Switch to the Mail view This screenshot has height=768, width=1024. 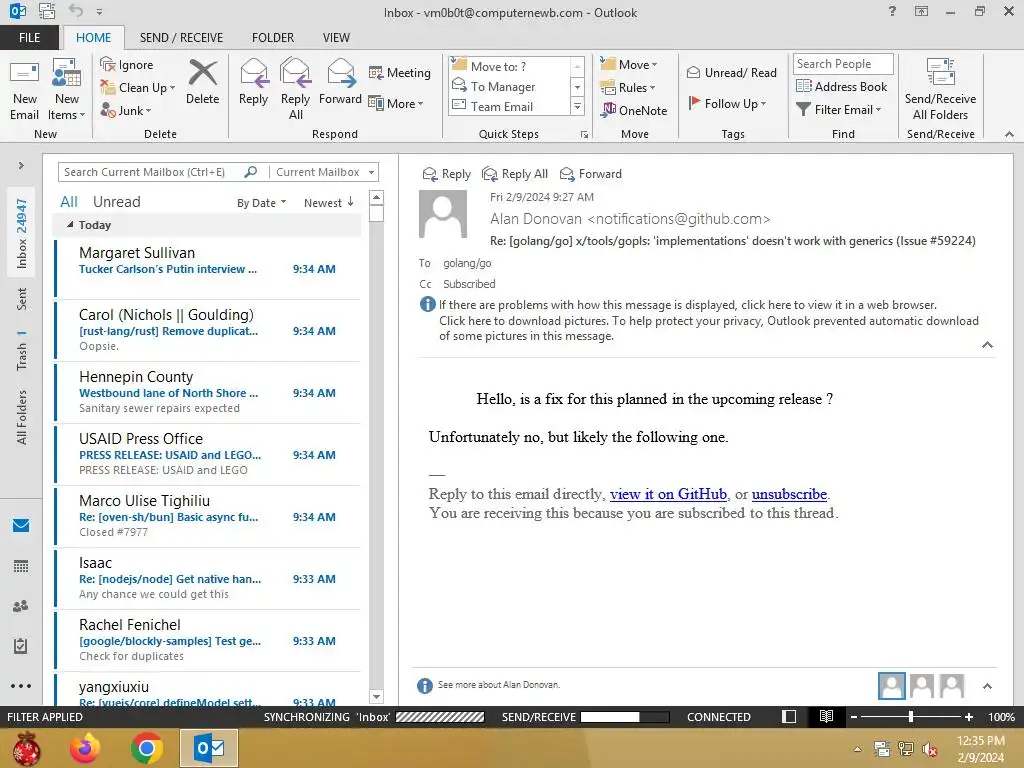tap(21, 525)
